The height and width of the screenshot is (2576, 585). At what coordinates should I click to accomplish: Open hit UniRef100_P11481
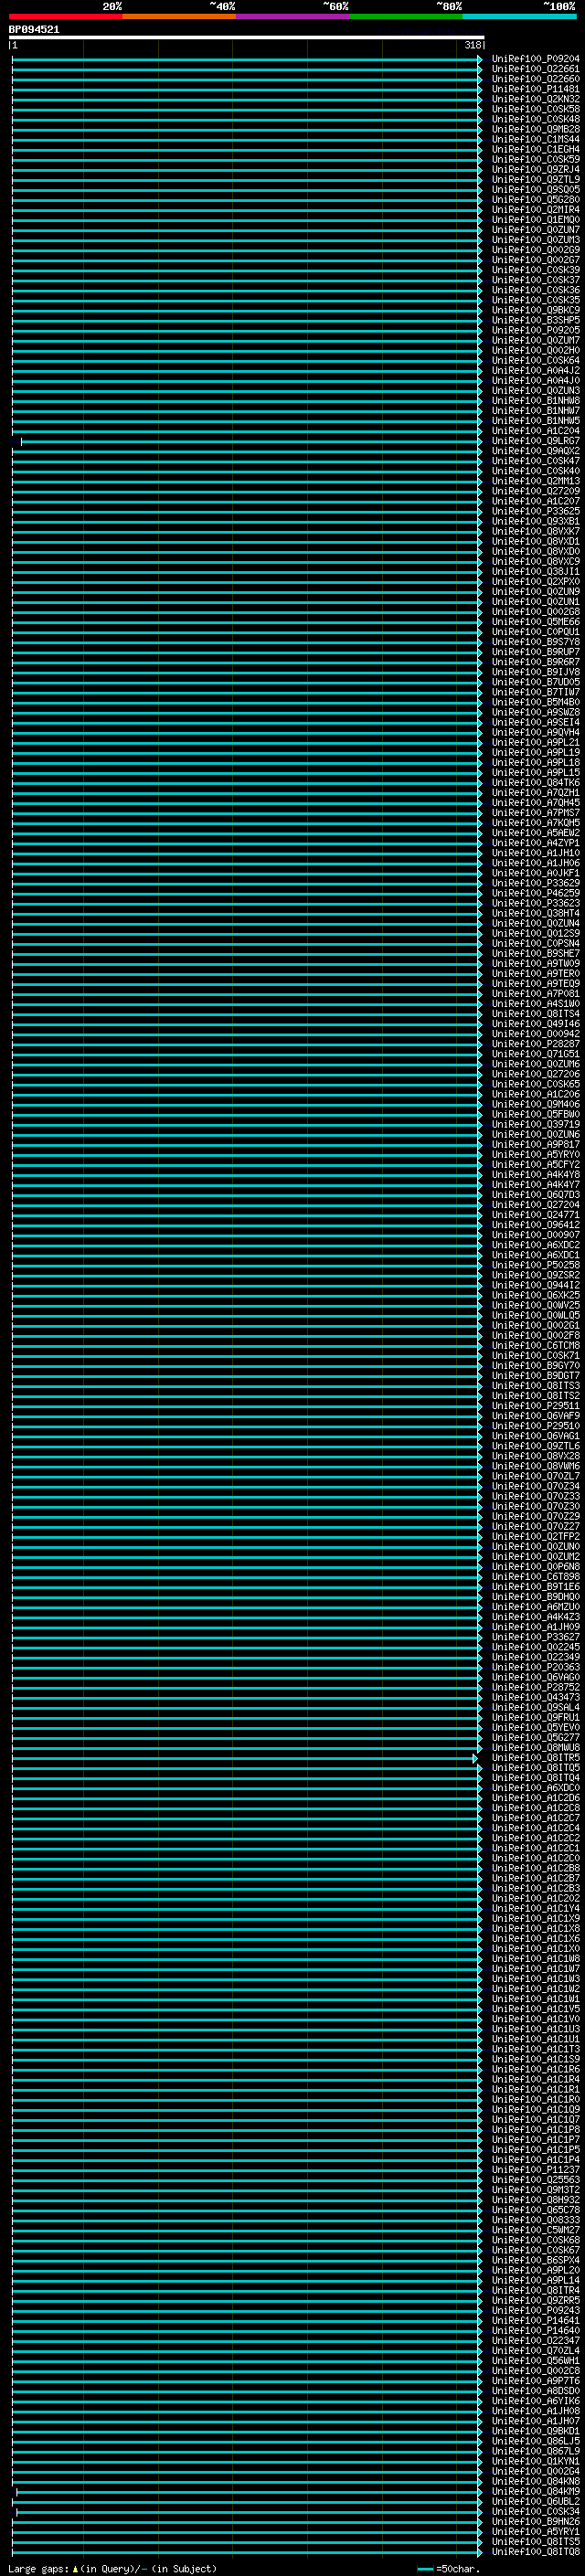pyautogui.click(x=535, y=89)
